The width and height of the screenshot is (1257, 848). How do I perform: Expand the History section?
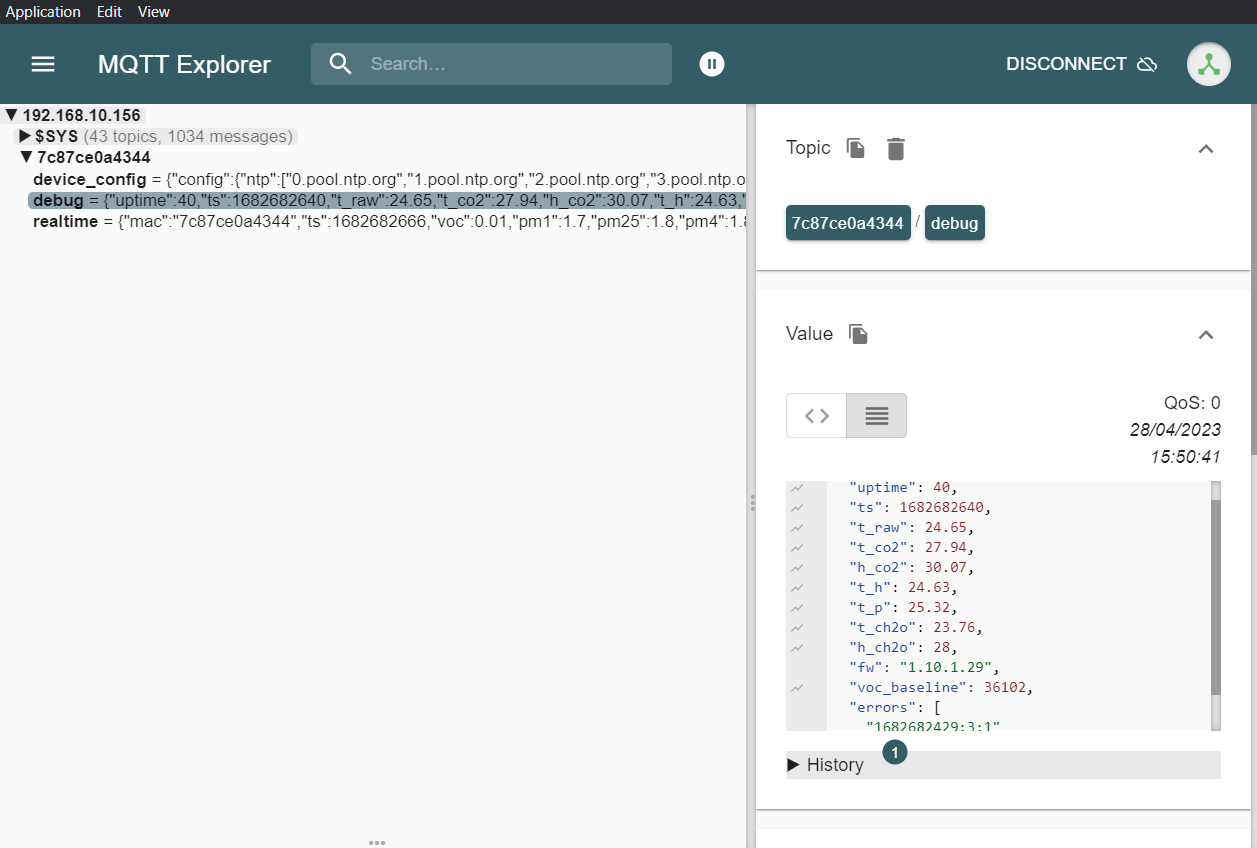[x=1003, y=765]
